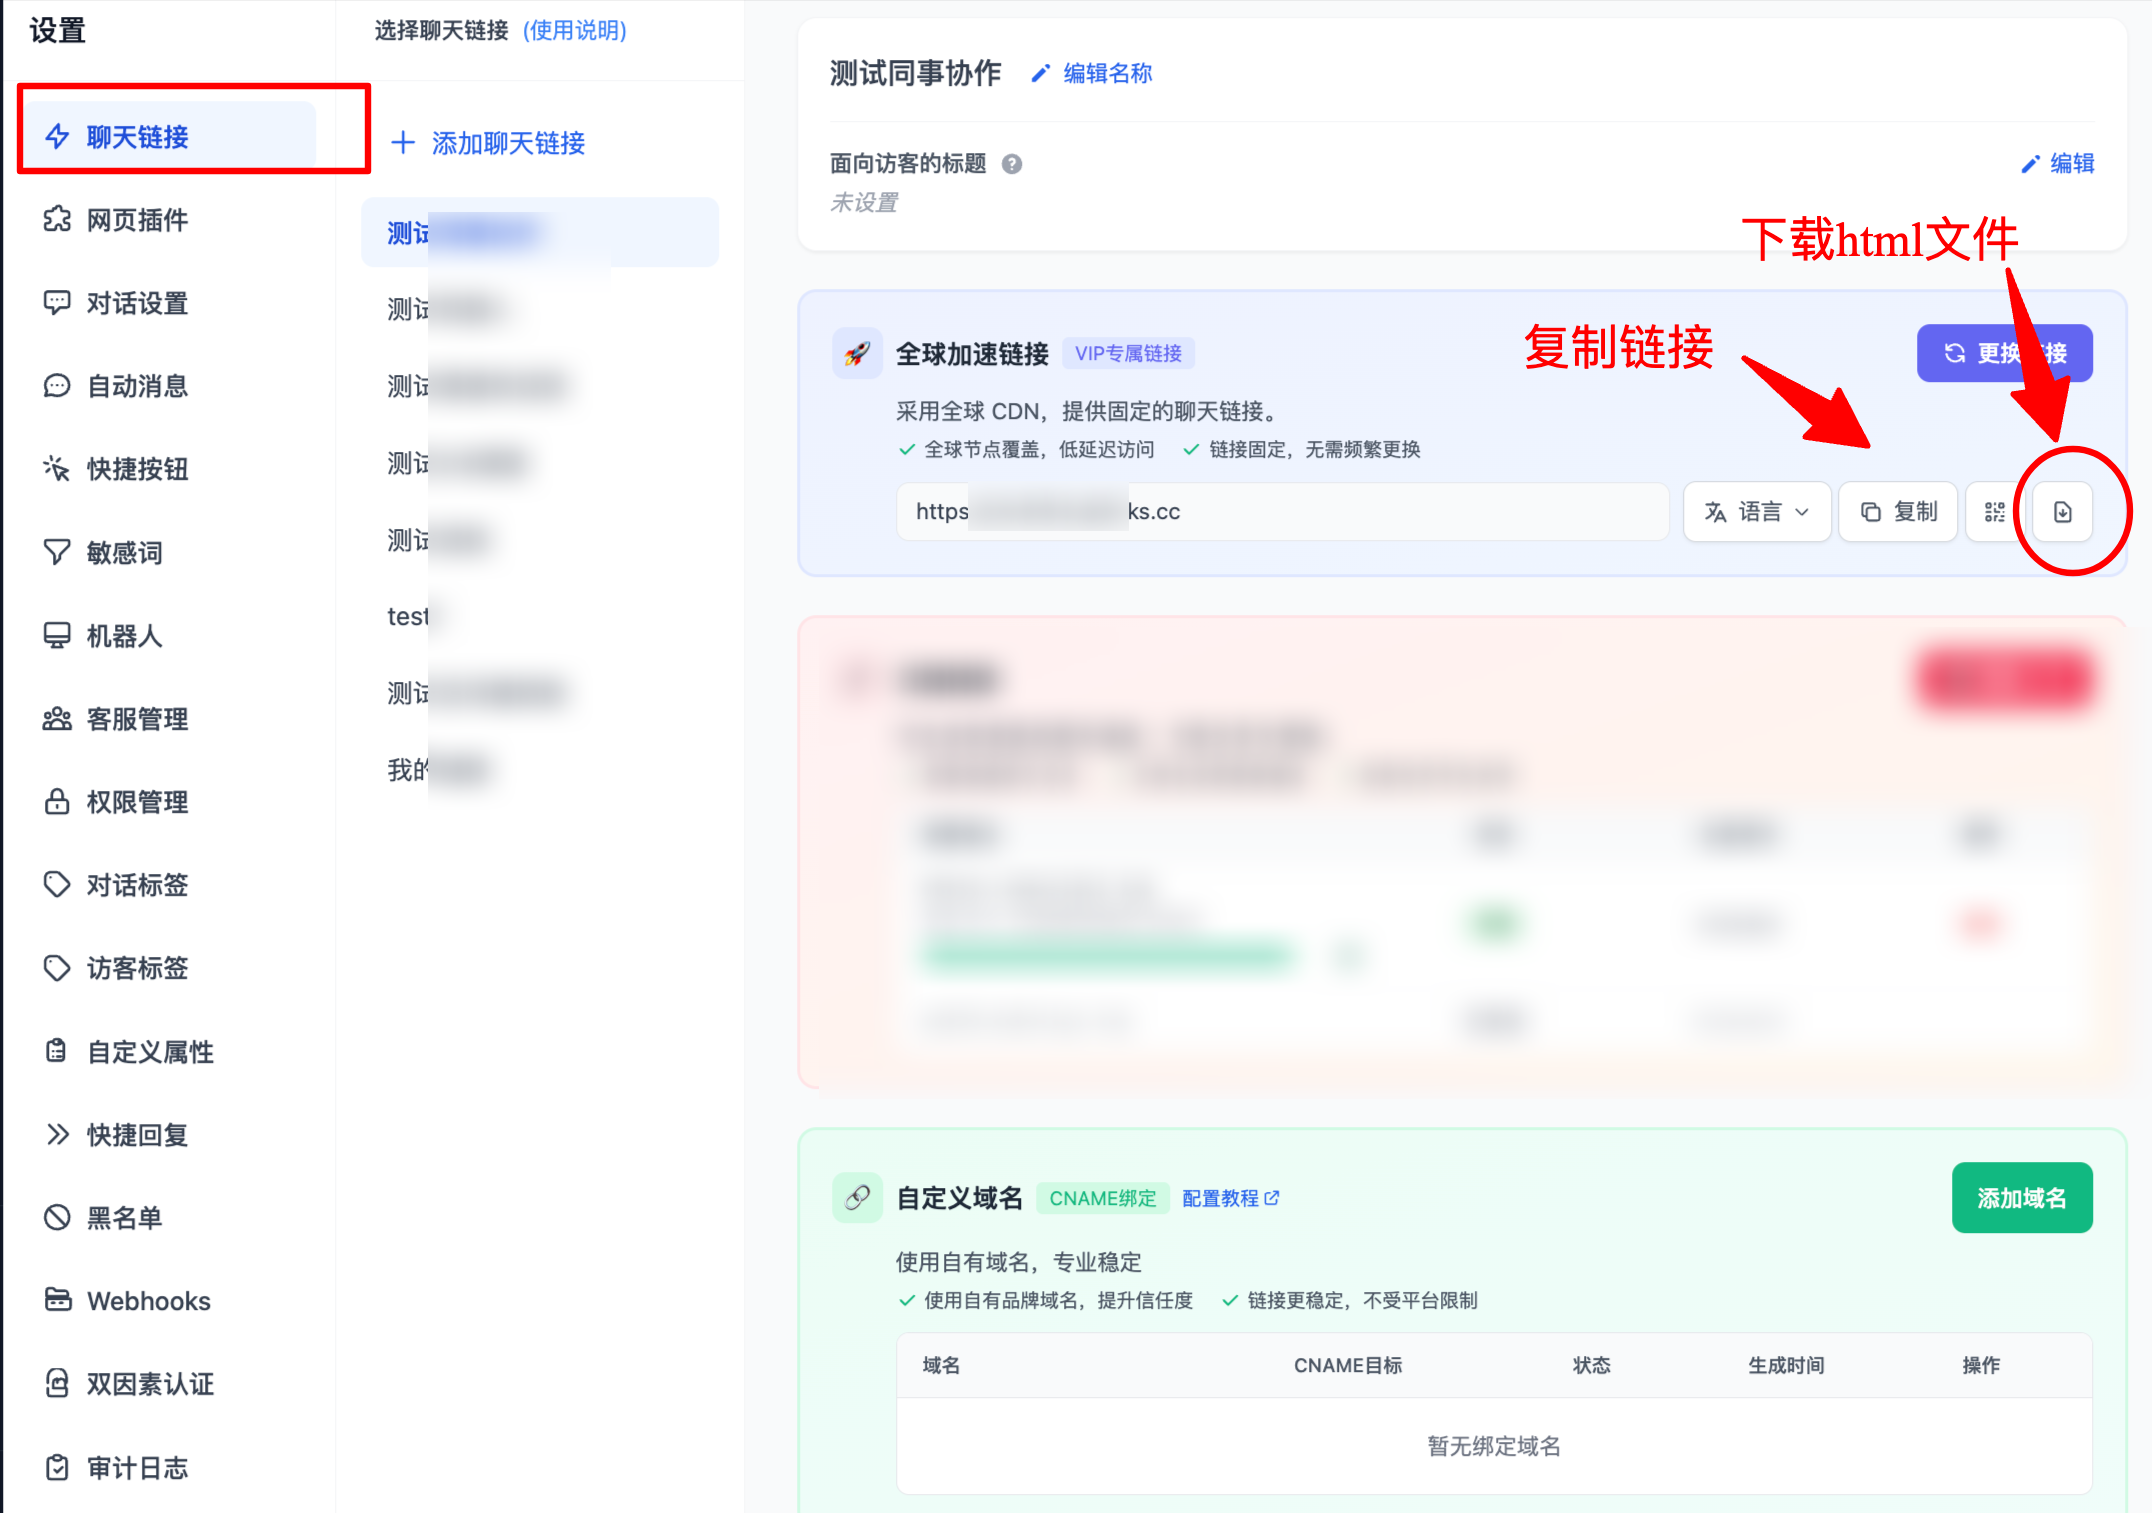Image resolution: width=2152 pixels, height=1513 pixels.
Task: Click the 更换链接 button
Action: (2004, 353)
